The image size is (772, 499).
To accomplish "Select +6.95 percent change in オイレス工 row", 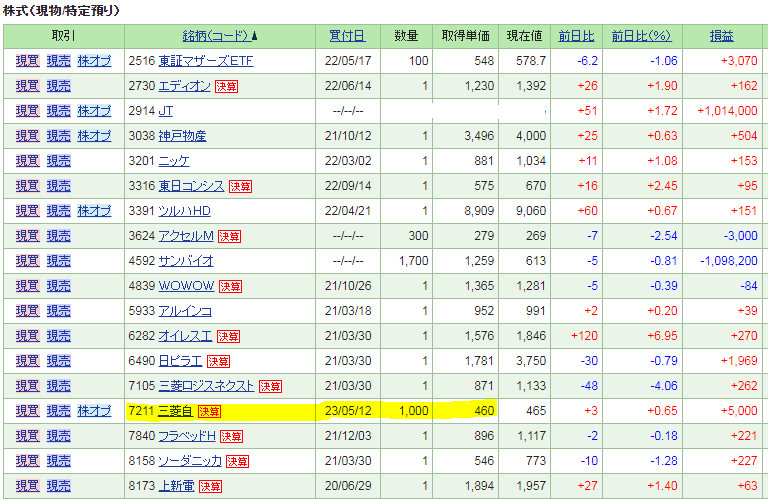I will [x=662, y=336].
